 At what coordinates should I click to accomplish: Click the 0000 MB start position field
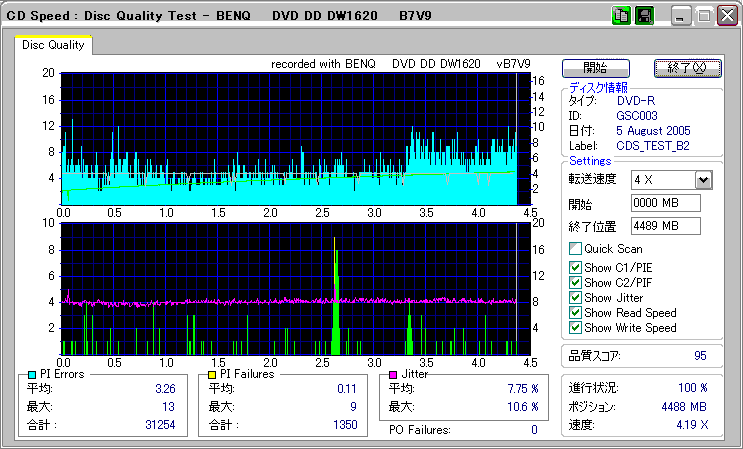(666, 203)
